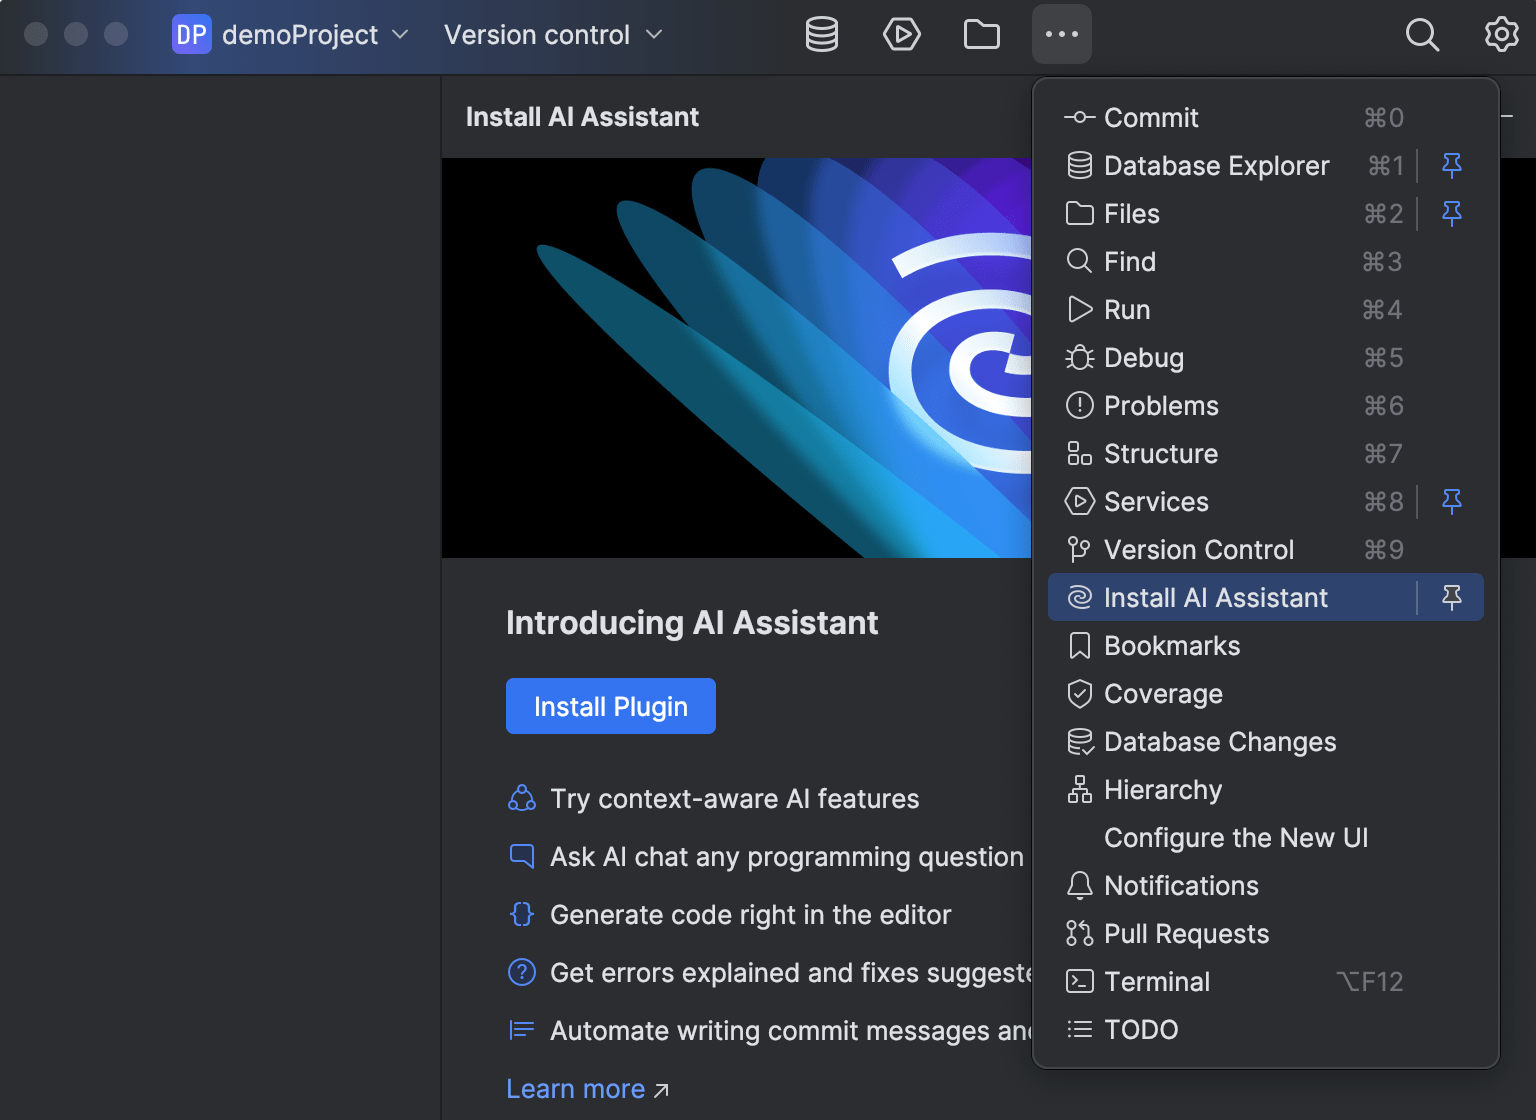1536x1120 pixels.
Task: Open the IDE settings gear icon
Action: [x=1501, y=34]
